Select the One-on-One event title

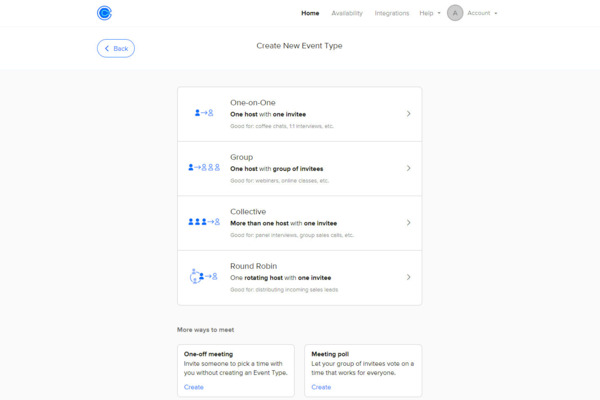click(251, 103)
